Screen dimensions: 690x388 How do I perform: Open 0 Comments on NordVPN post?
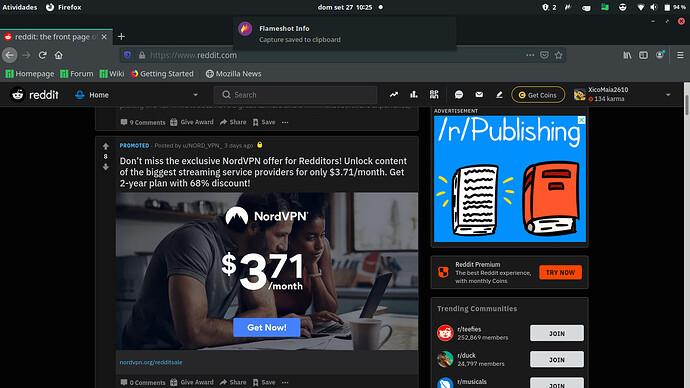point(143,382)
